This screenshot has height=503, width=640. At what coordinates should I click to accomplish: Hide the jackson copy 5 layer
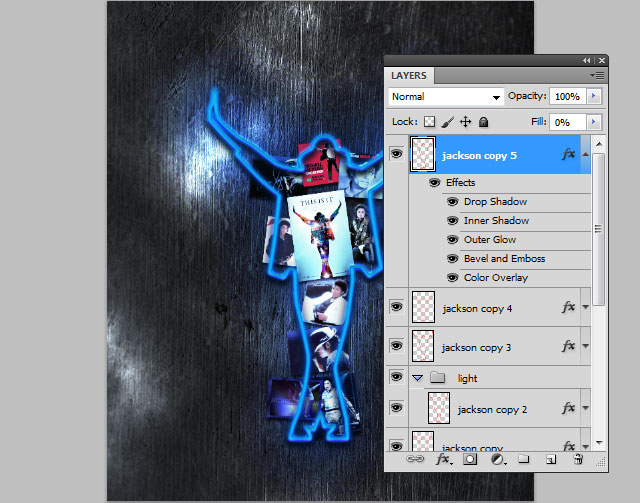click(396, 154)
